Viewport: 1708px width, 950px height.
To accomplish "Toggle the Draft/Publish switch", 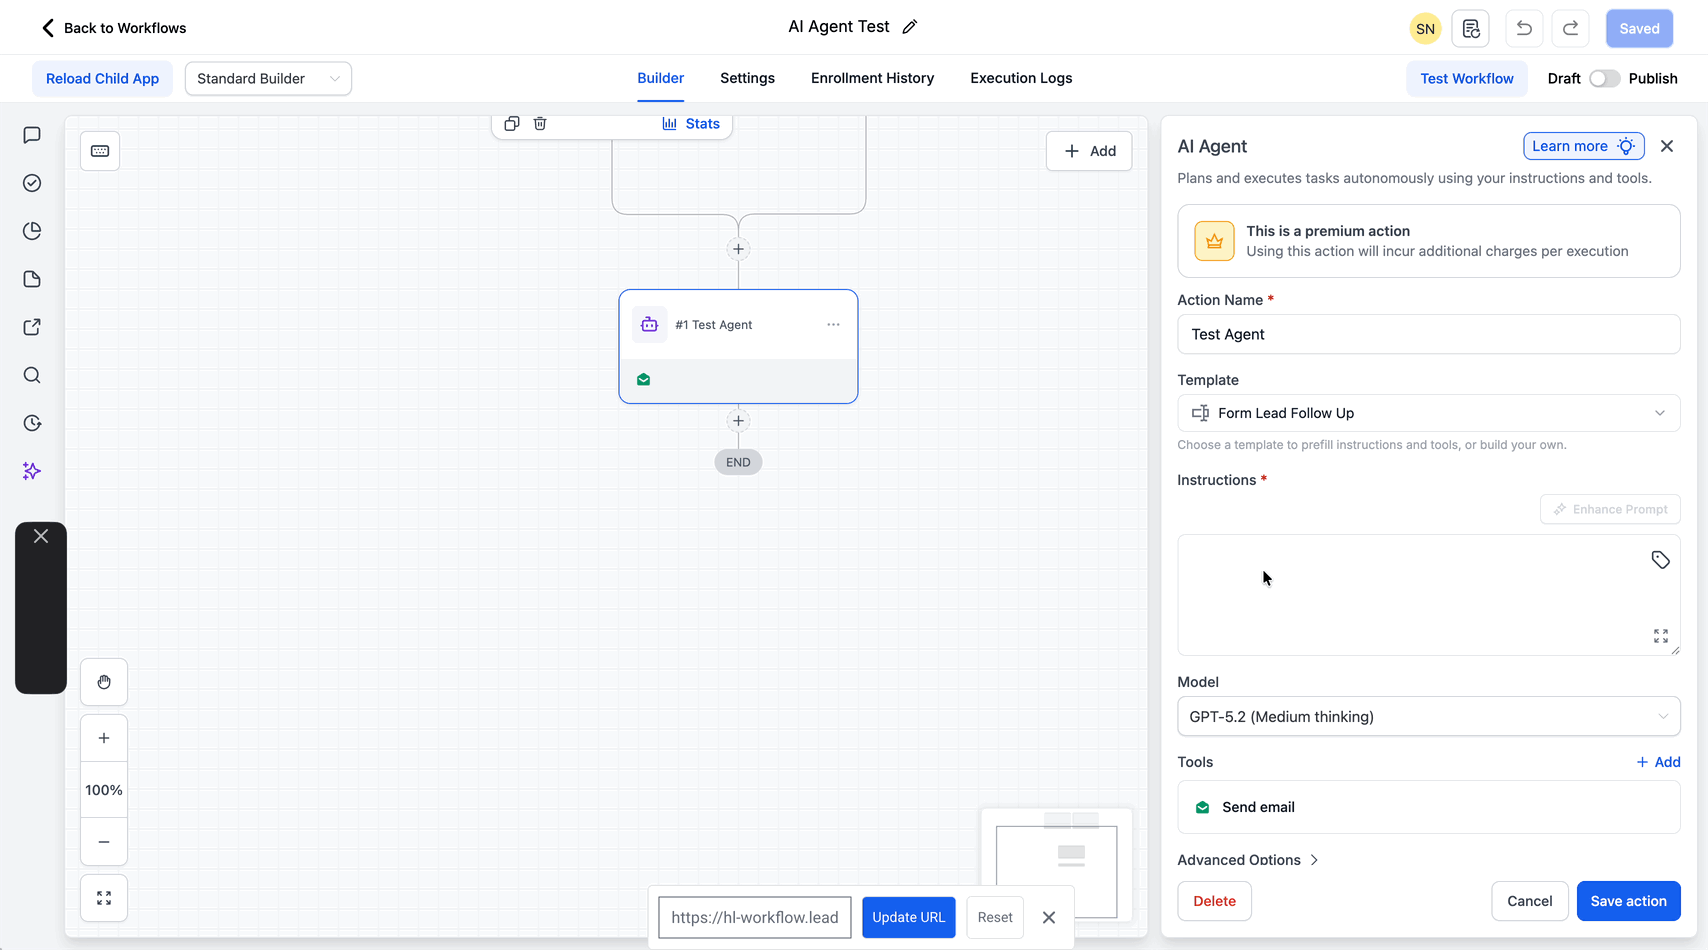I will [1604, 79].
